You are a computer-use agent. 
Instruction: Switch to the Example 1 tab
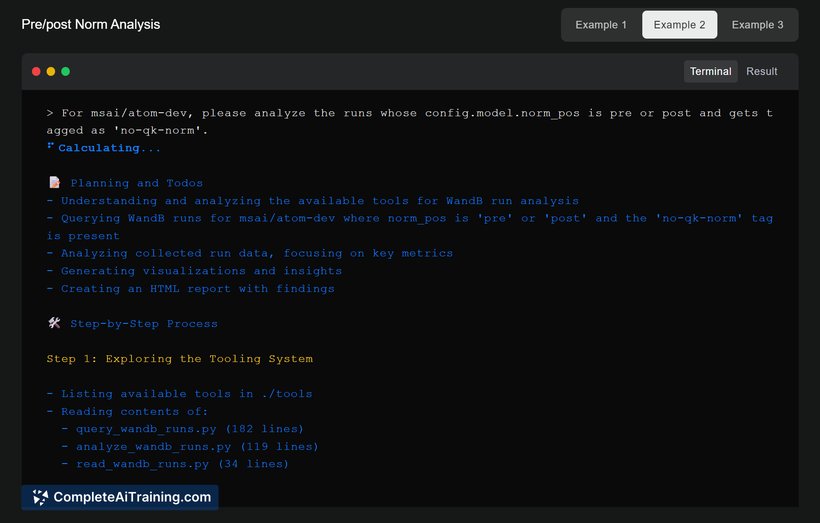[601, 25]
